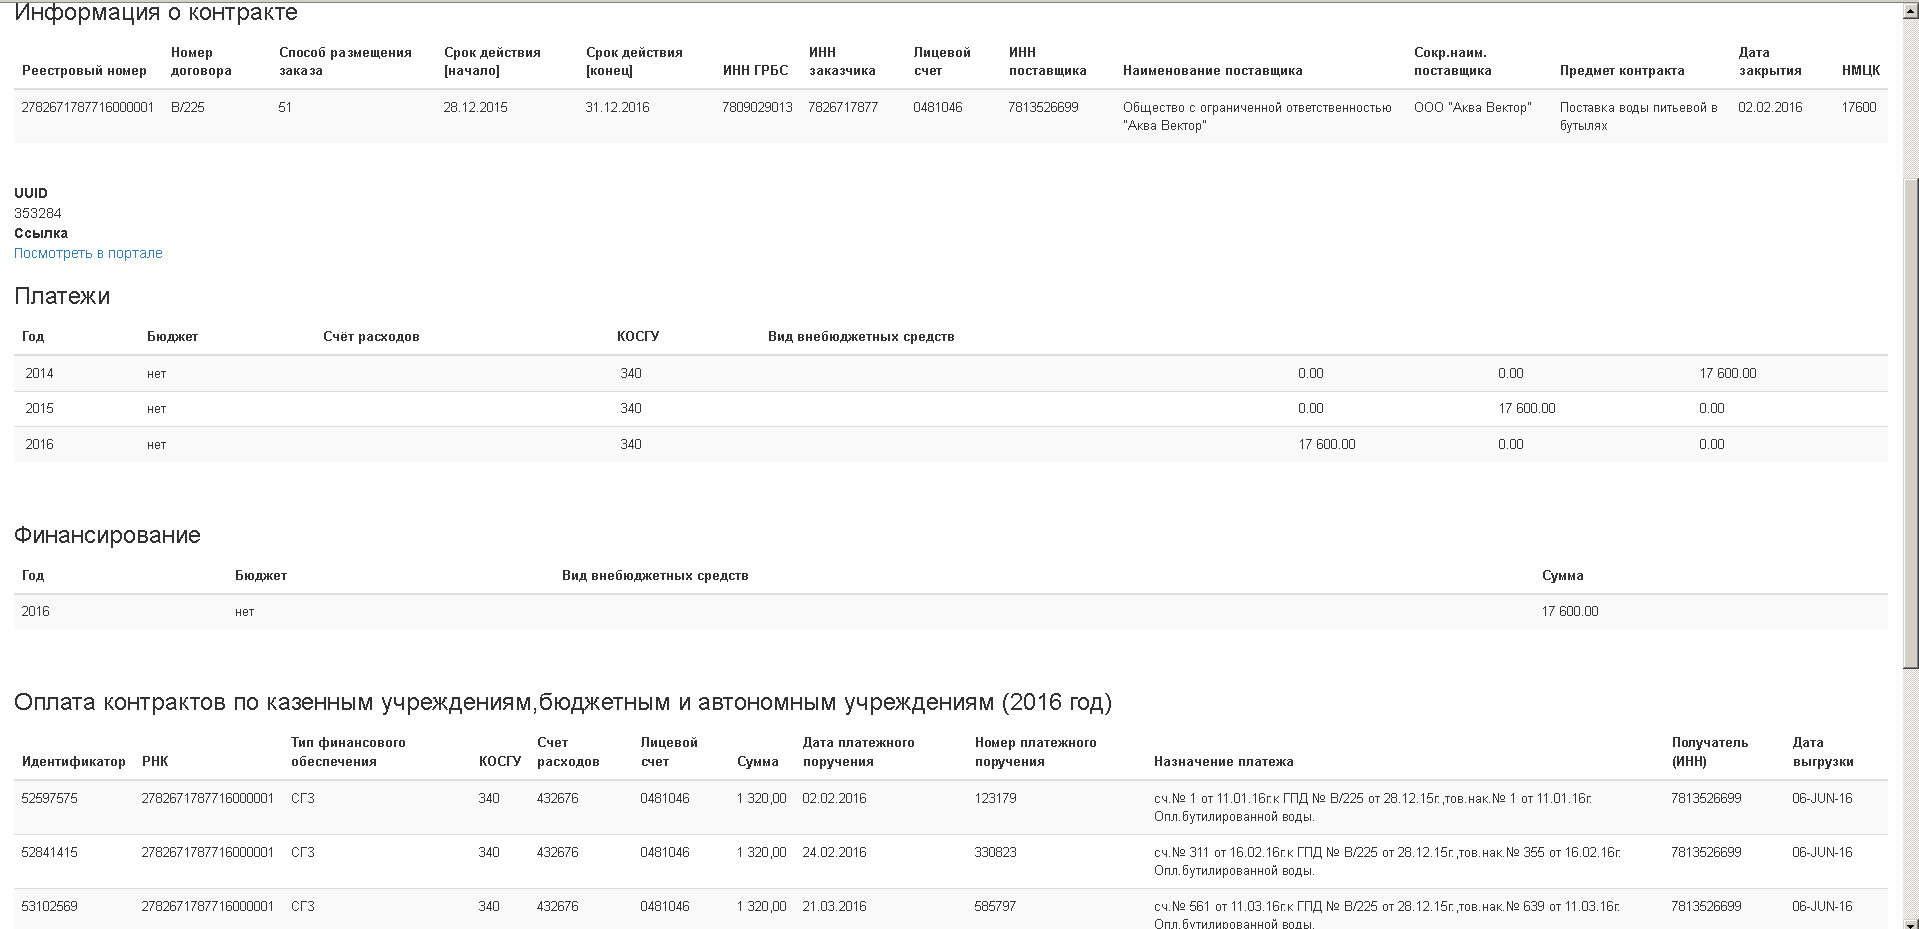Viewport: 1919px width, 929px height.
Task: Select registry number 2782671787716000001 in contract info
Action: point(88,107)
